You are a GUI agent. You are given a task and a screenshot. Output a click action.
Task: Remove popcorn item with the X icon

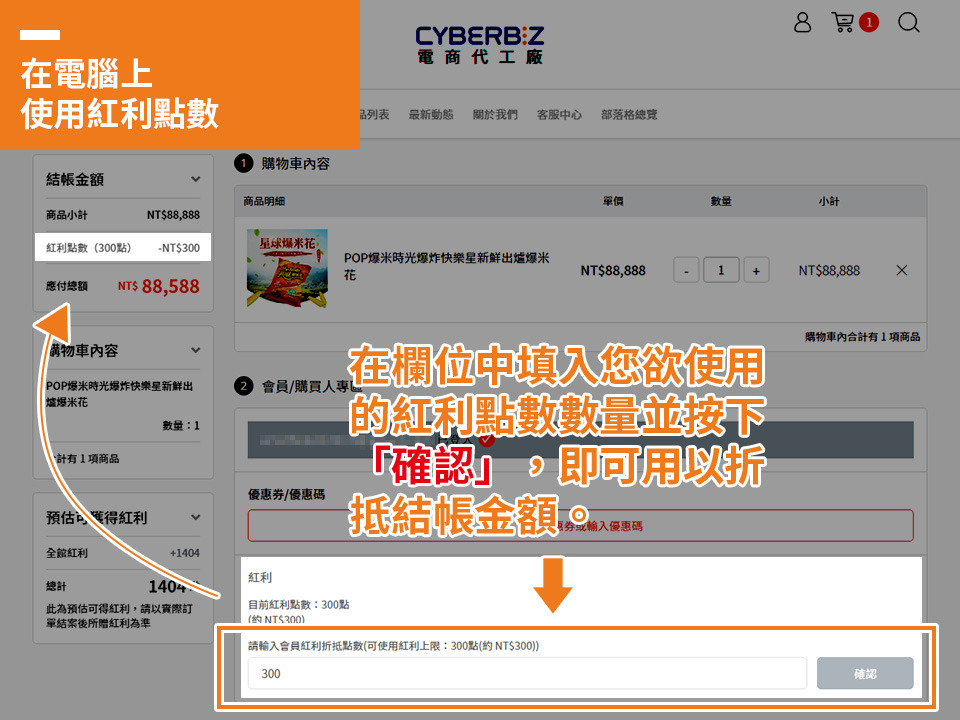pyautogui.click(x=901, y=270)
